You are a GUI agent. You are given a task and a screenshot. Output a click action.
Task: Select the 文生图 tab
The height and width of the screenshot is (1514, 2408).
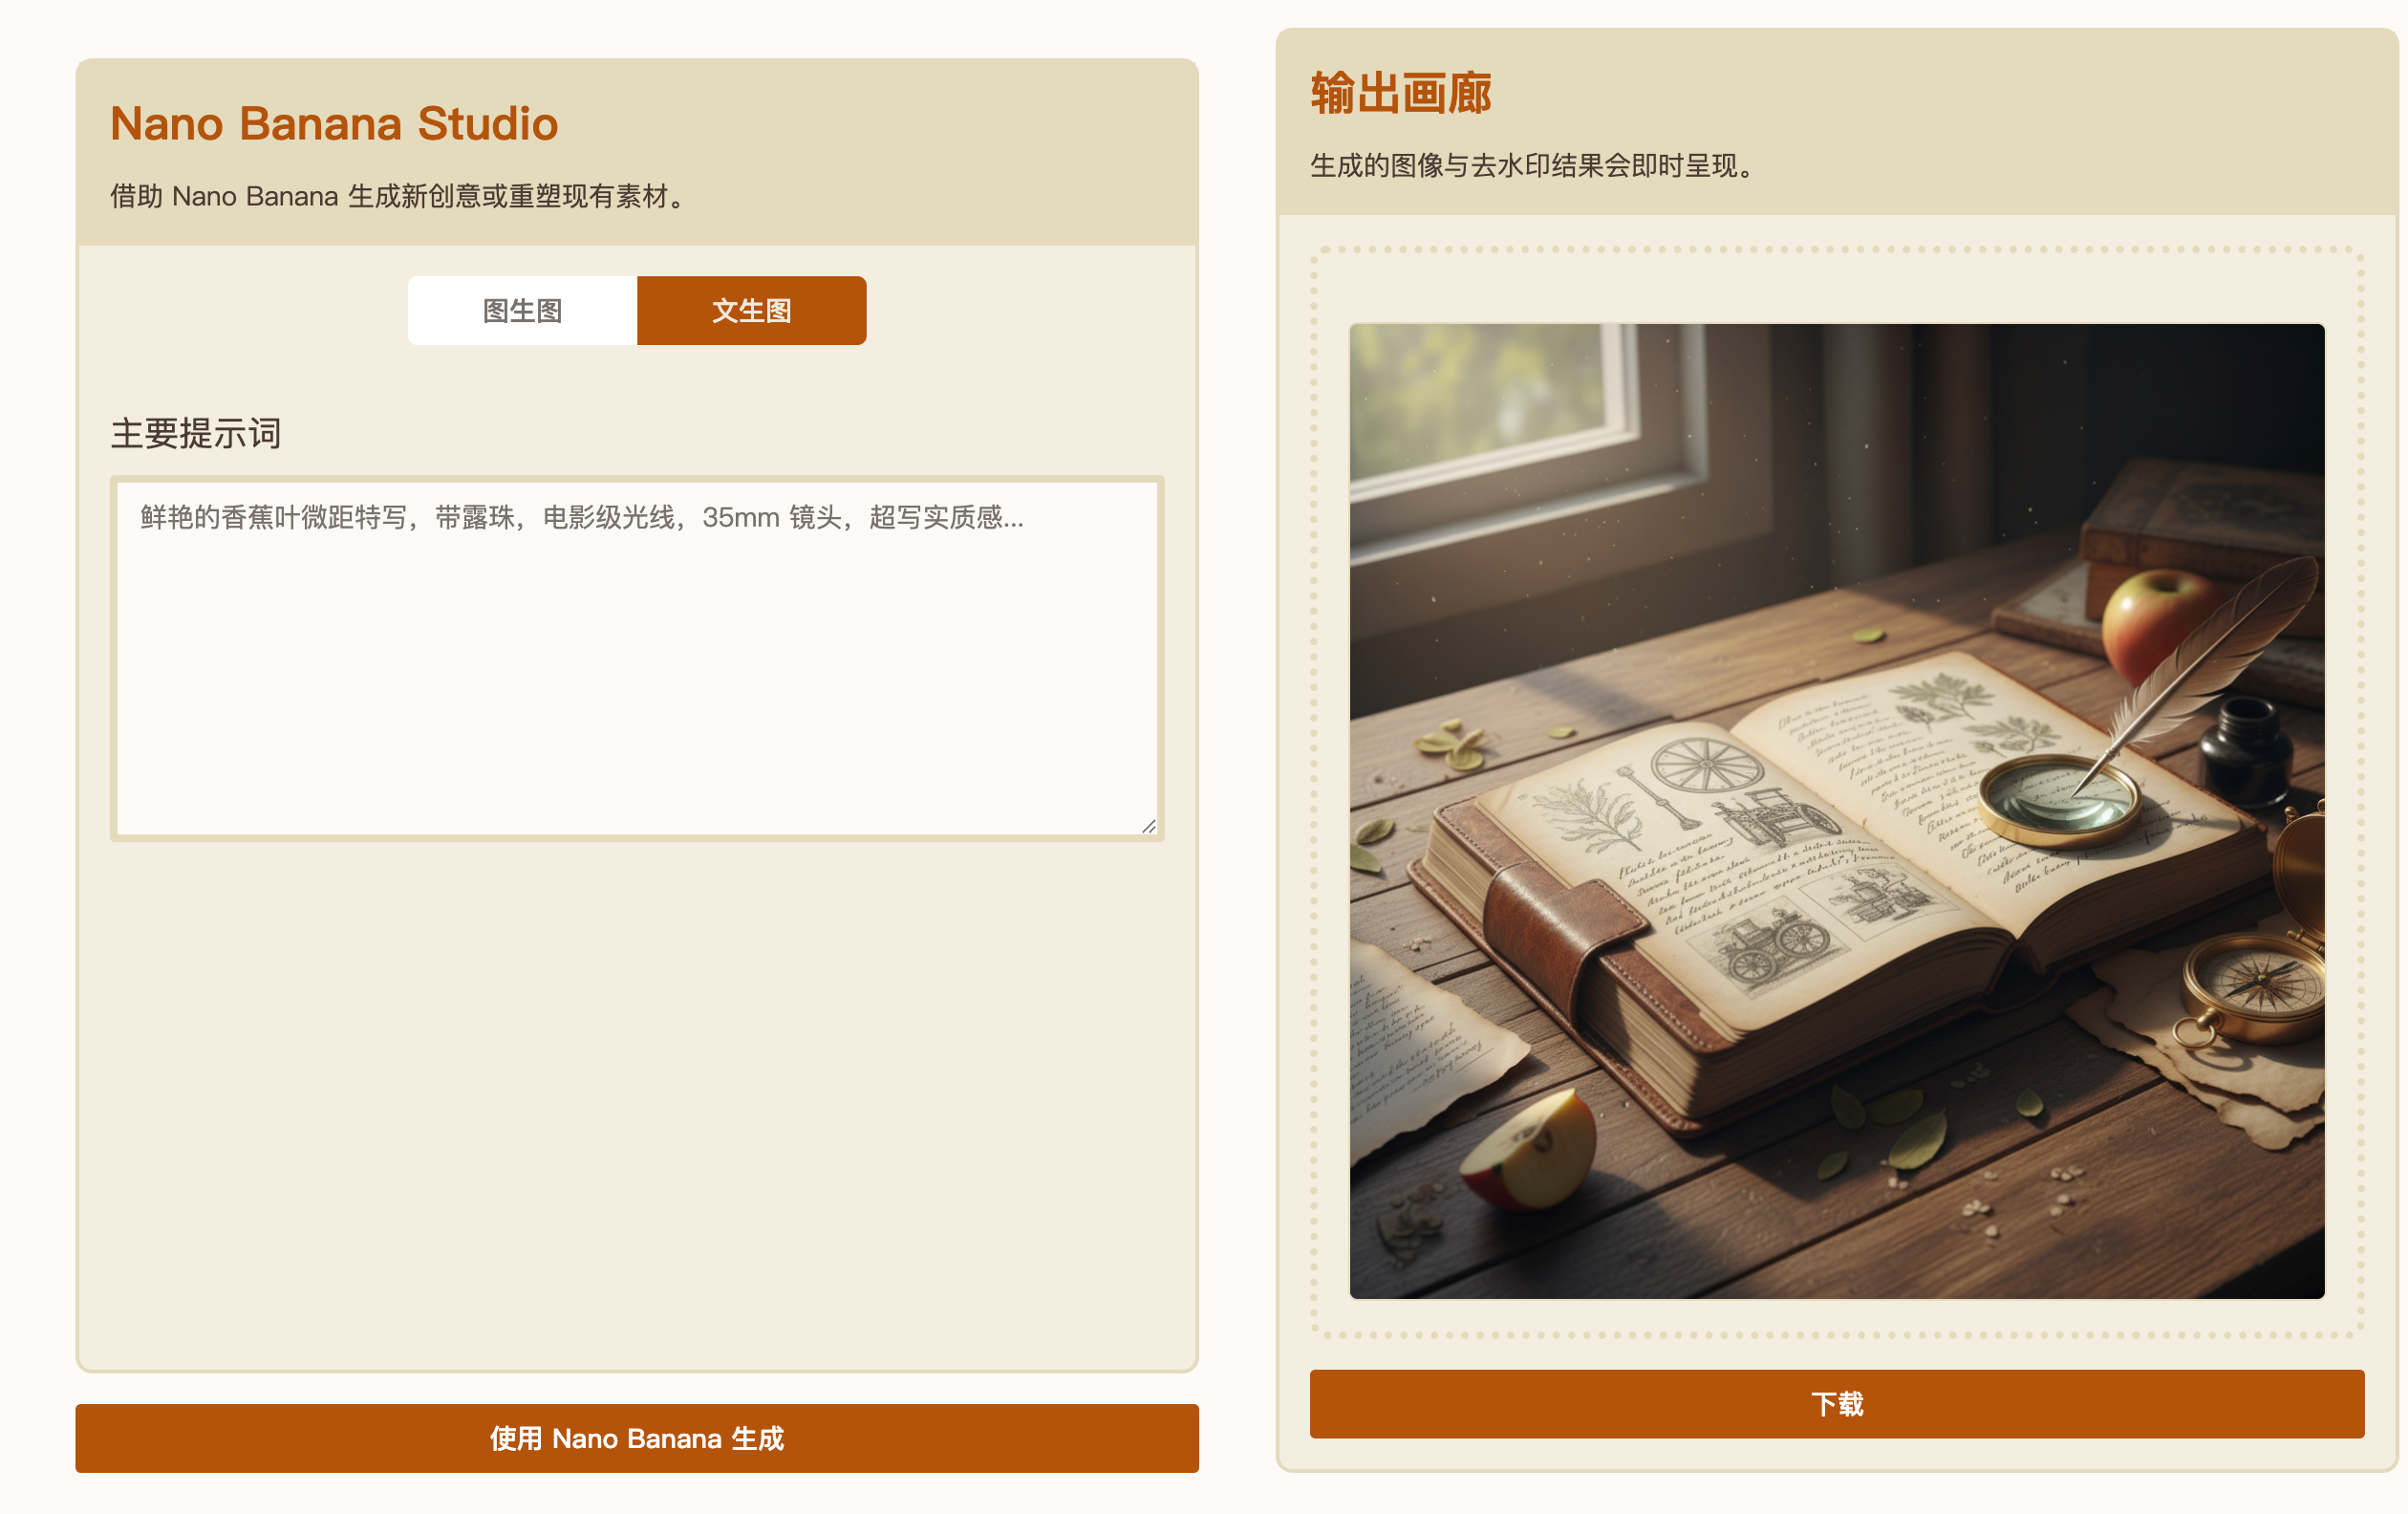pos(751,311)
